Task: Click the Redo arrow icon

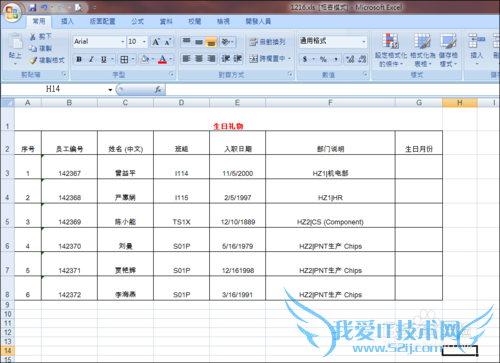Action: pyautogui.click(x=60, y=7)
